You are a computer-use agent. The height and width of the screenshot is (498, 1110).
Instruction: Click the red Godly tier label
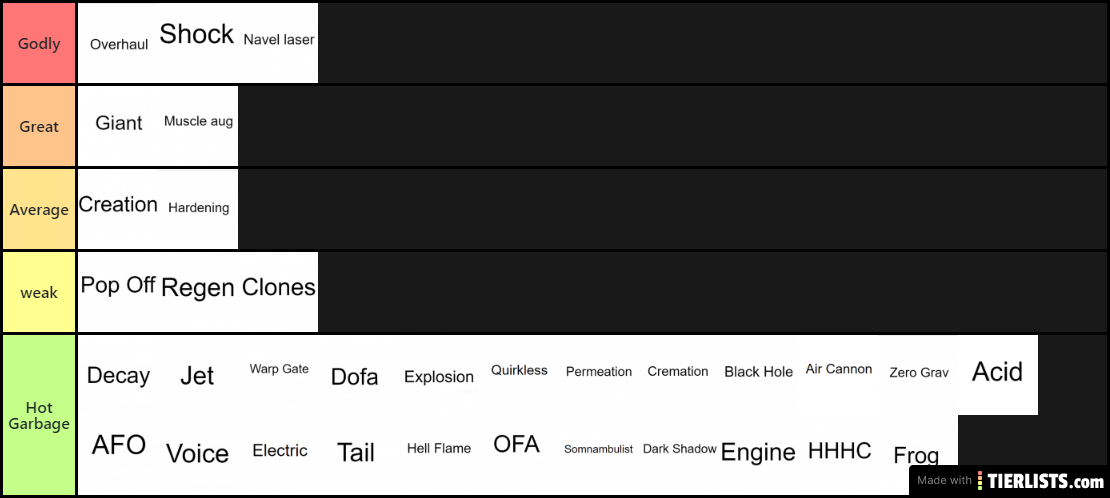[38, 43]
